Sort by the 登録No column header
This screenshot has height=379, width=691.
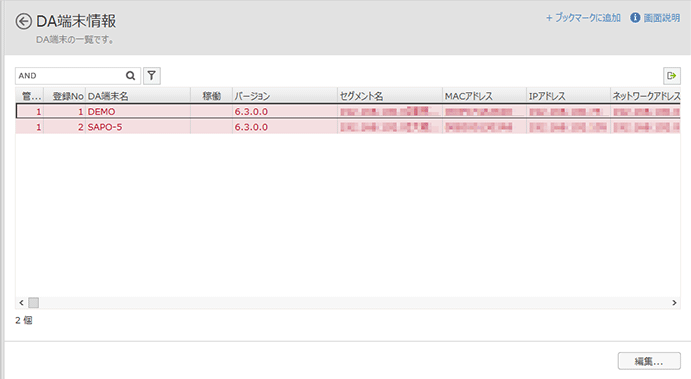[x=64, y=96]
